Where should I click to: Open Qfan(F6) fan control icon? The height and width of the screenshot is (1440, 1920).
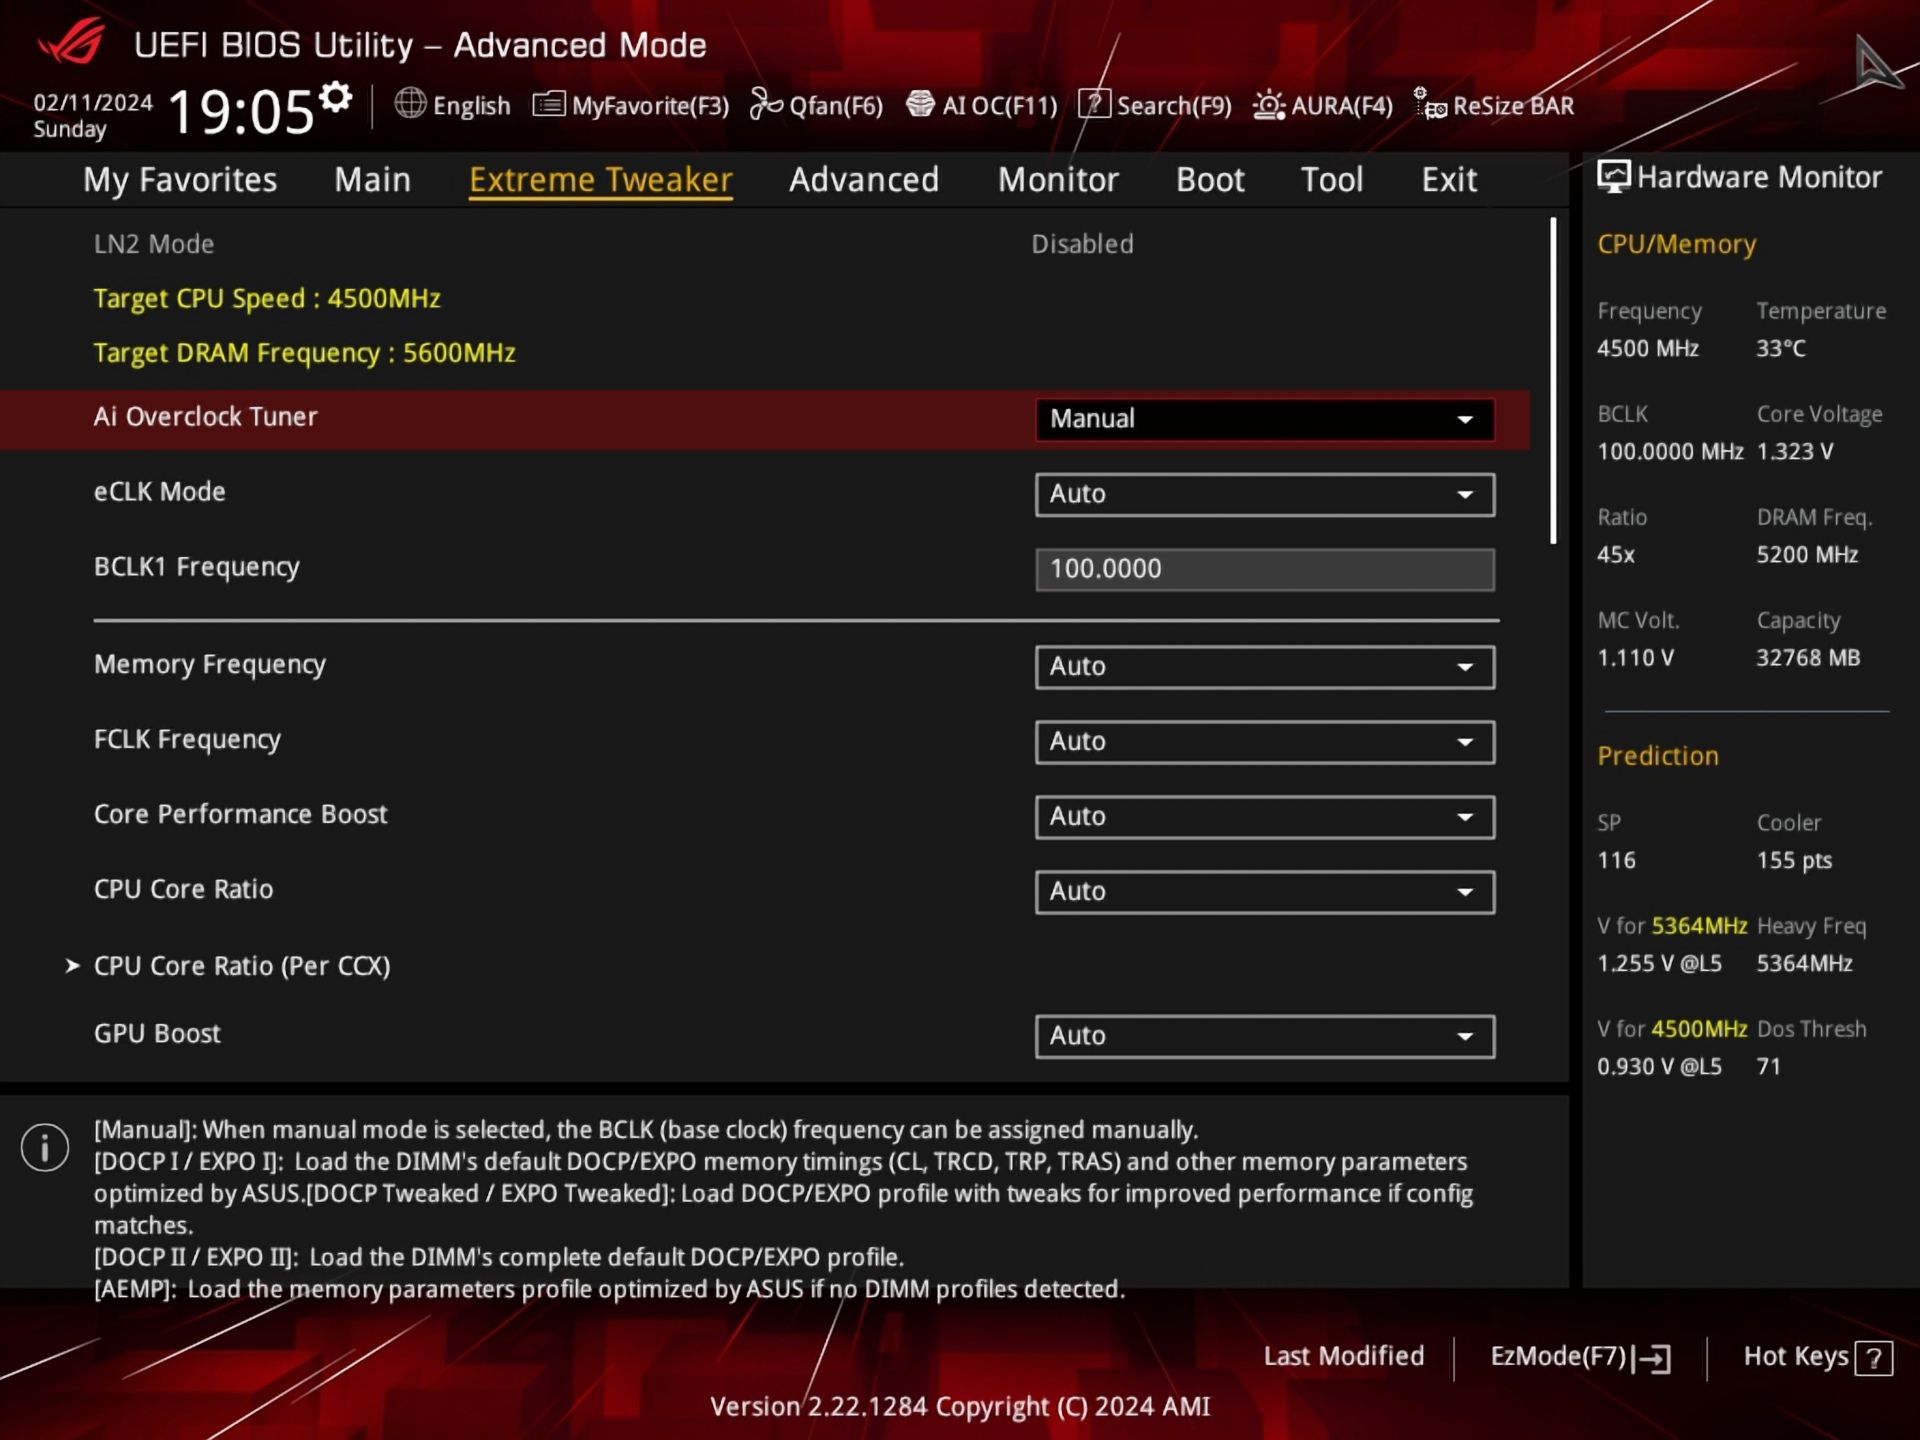pos(766,104)
